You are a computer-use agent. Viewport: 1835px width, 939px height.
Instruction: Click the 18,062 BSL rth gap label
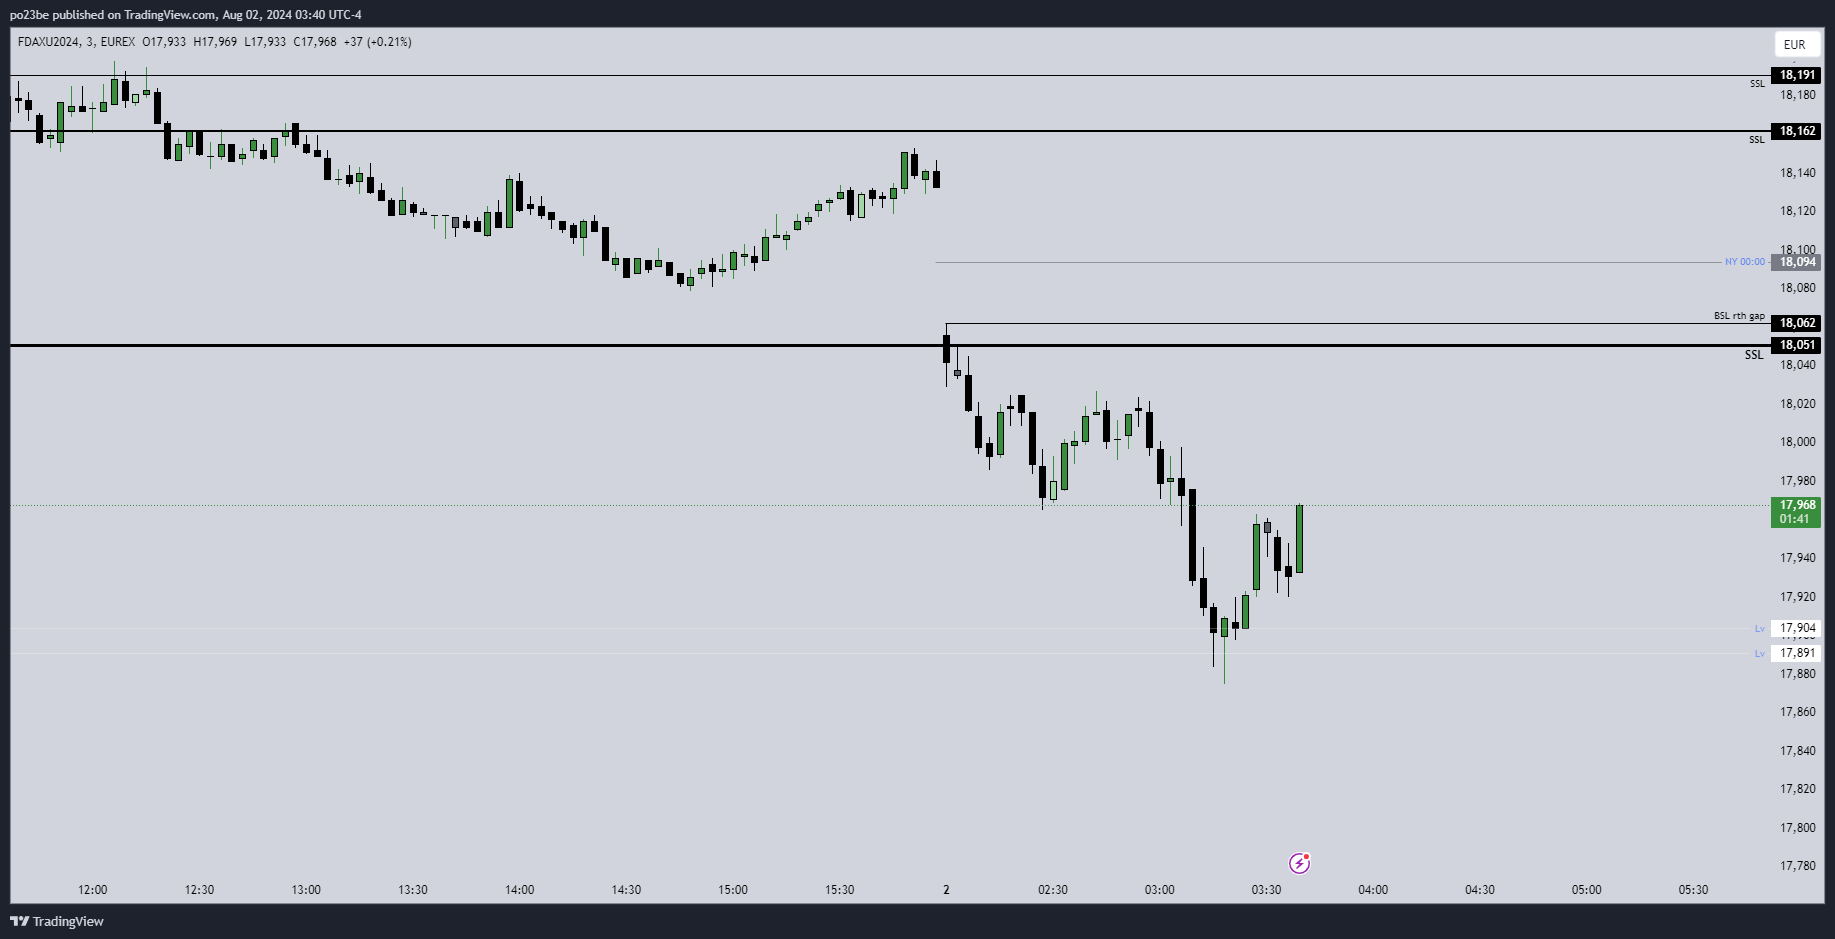click(1796, 323)
